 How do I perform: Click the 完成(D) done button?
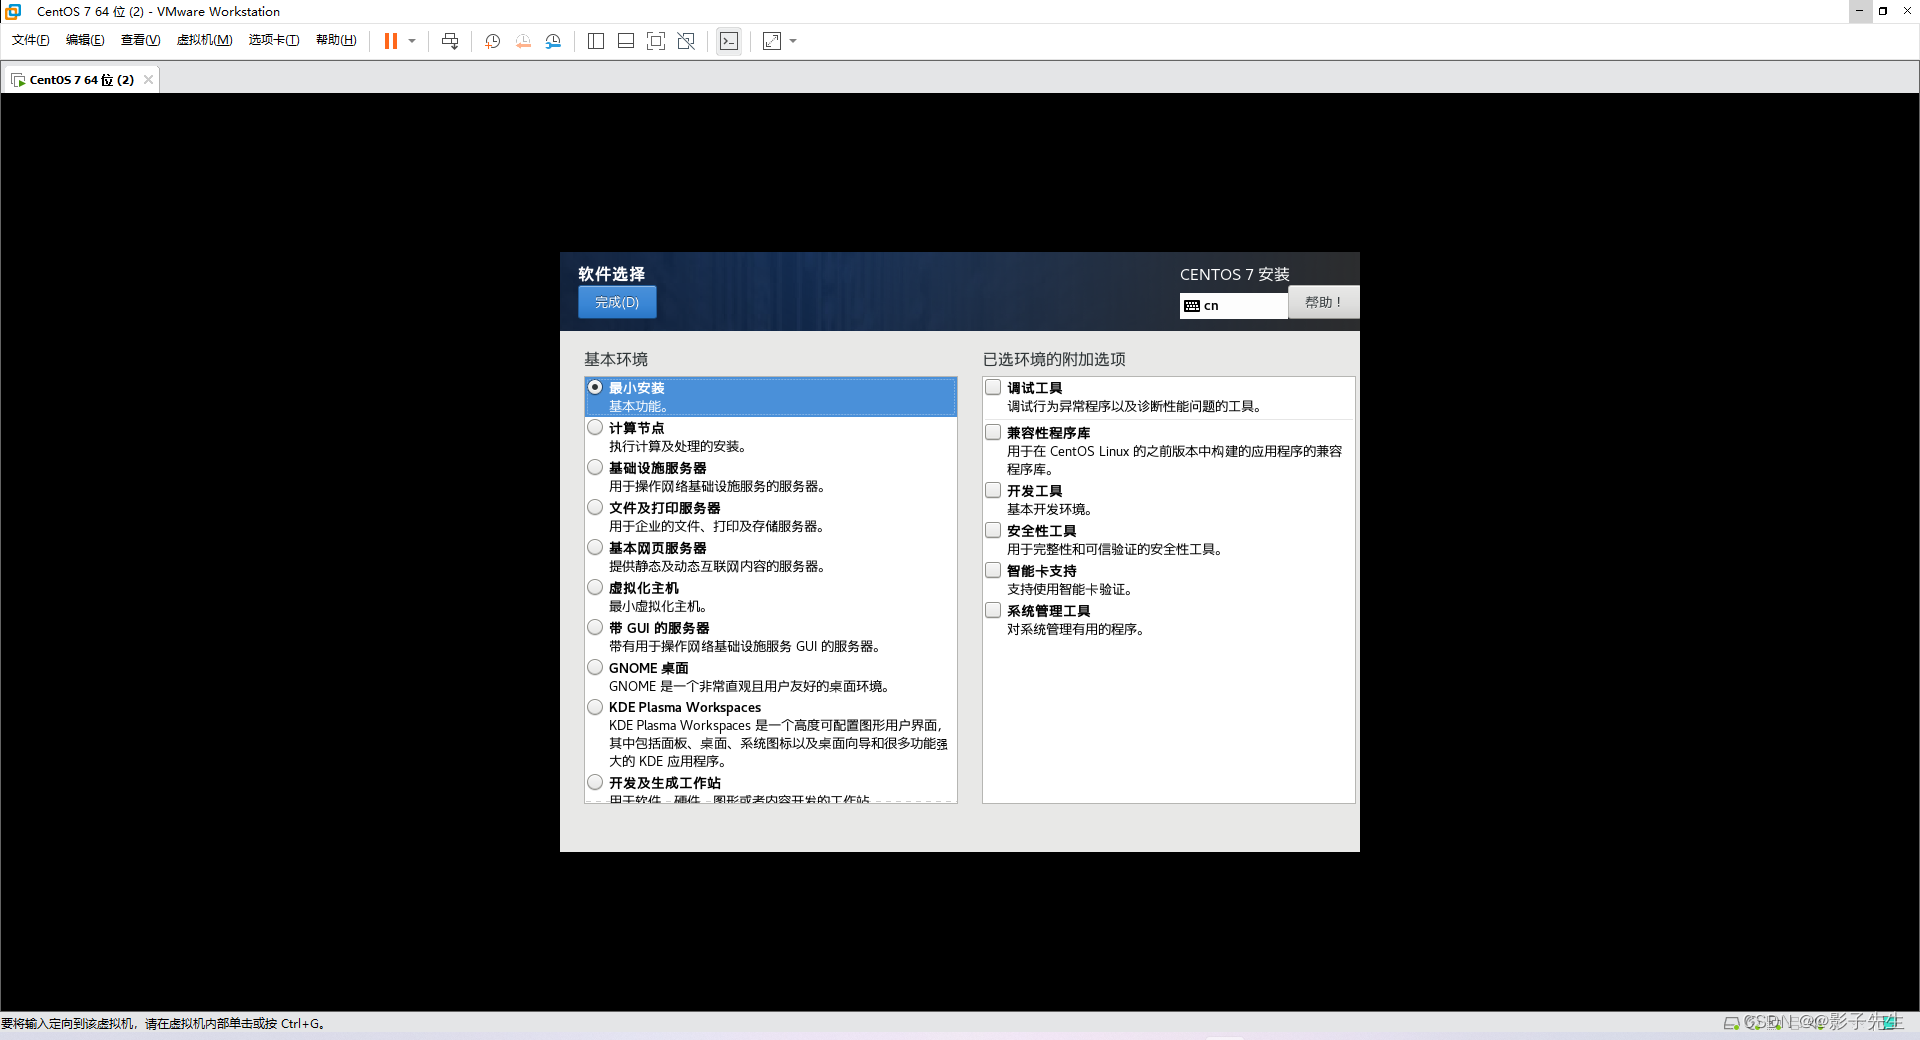617,302
